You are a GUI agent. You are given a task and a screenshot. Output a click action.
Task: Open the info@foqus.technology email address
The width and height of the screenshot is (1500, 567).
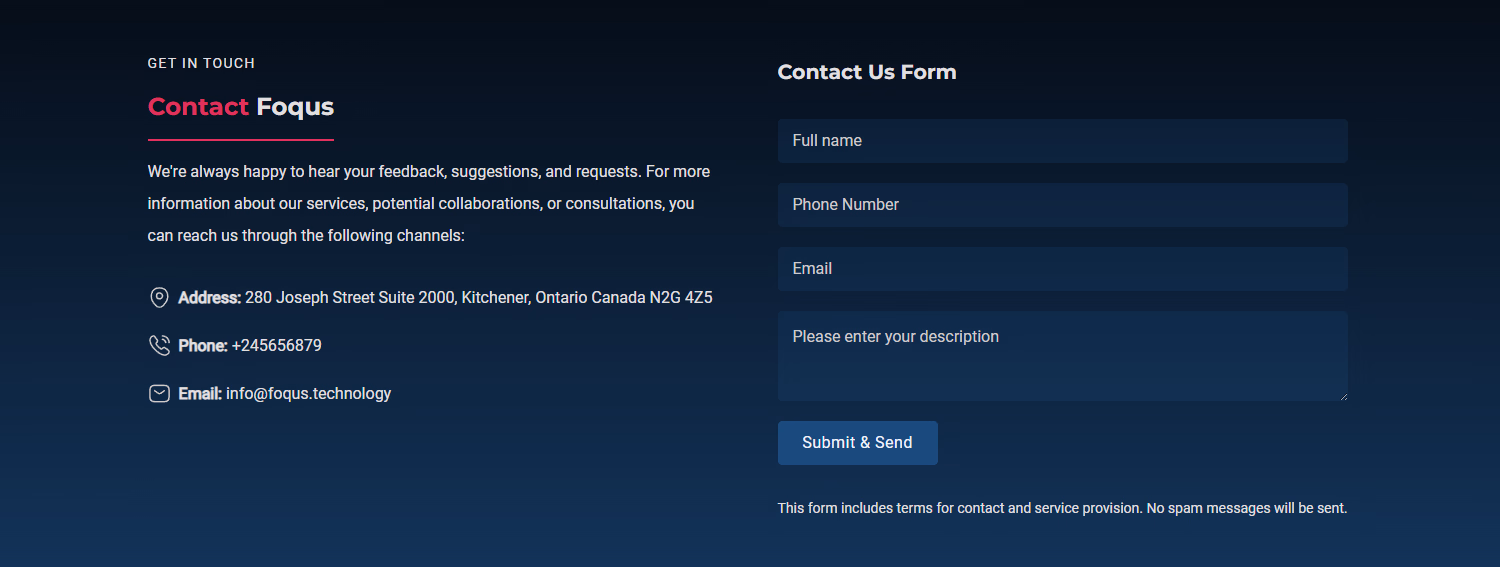[x=308, y=394]
